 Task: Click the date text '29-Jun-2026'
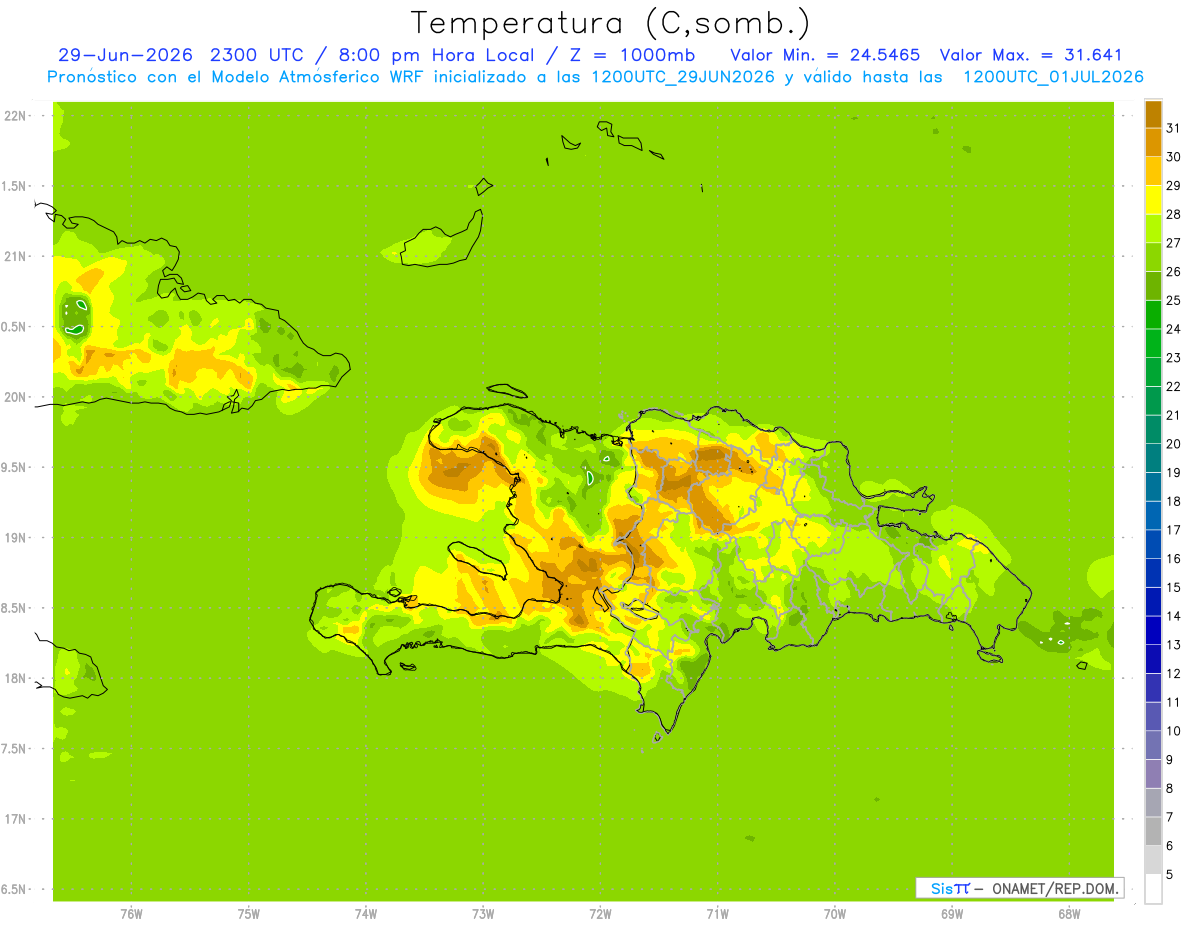point(125,55)
